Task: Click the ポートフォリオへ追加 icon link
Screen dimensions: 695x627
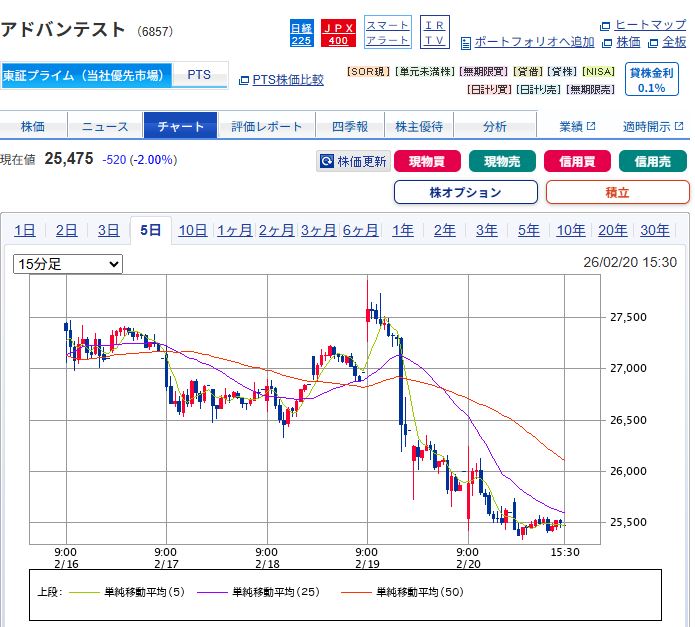Action: pos(527,42)
